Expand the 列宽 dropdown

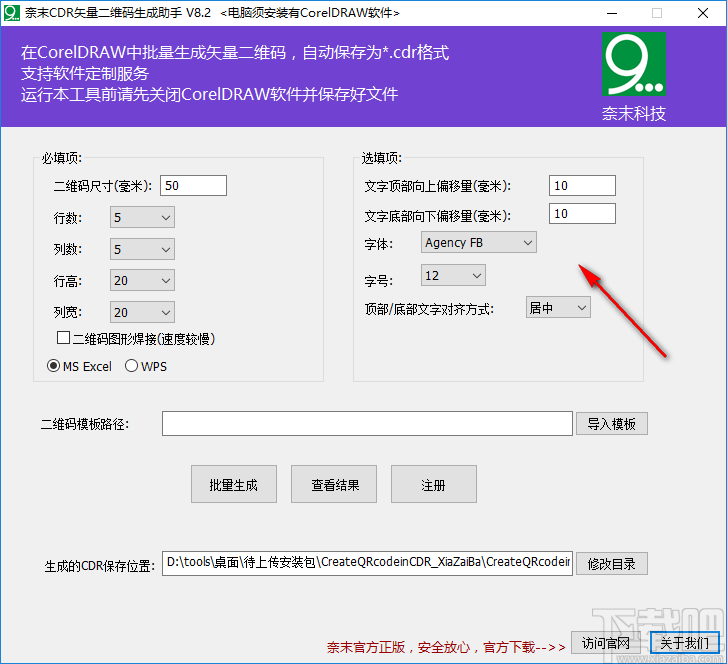click(142, 313)
